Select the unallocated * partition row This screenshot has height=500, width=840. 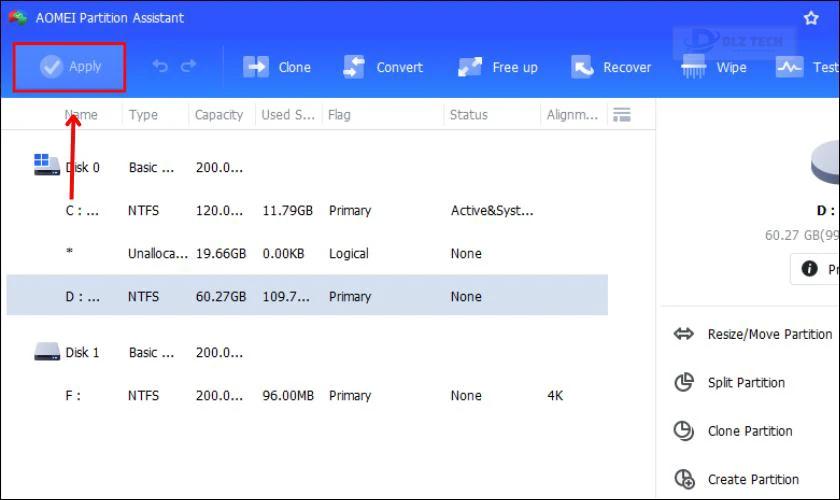click(x=307, y=253)
